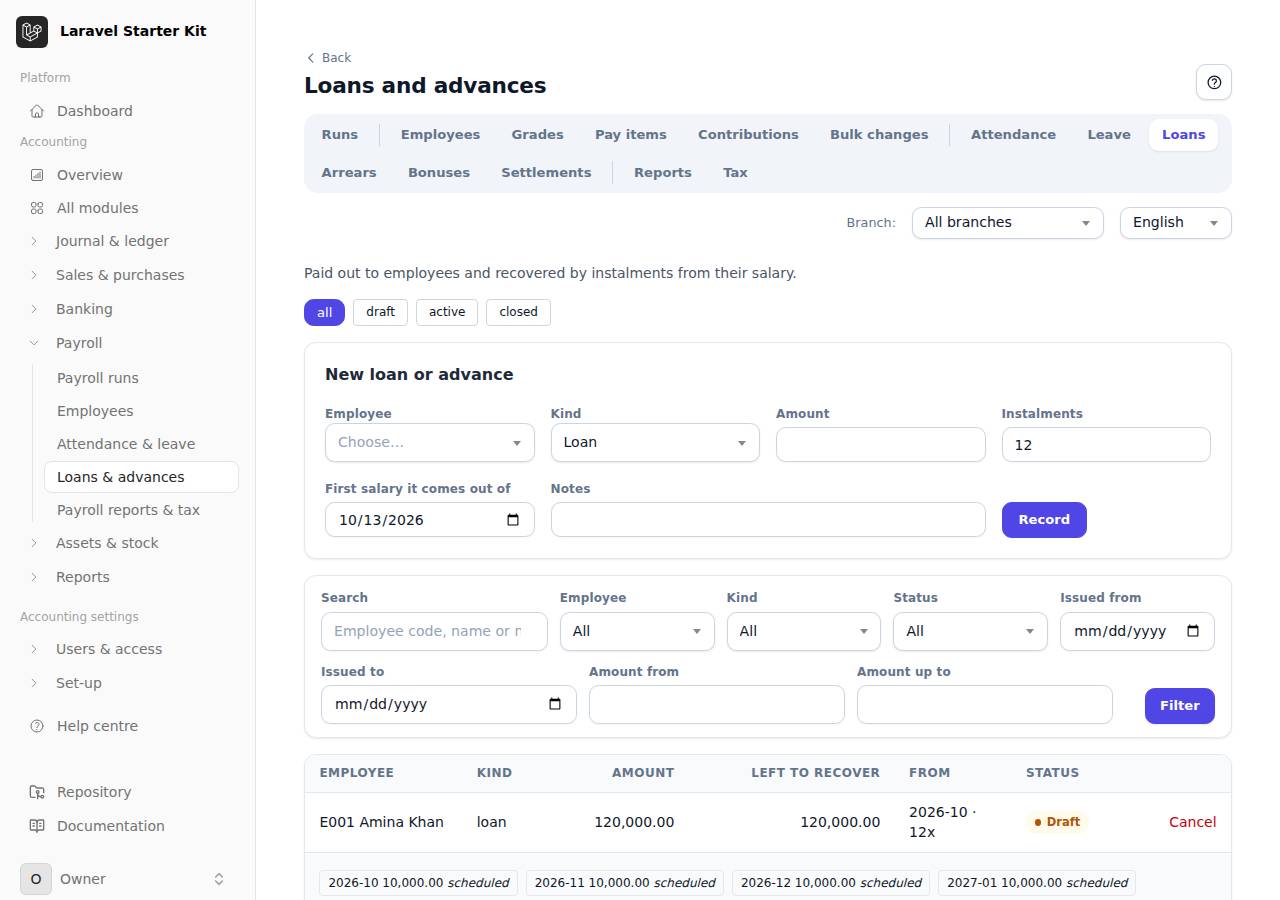Screen dimensions: 1280x900
Task: Click the Instalments input field
Action: coord(1106,445)
